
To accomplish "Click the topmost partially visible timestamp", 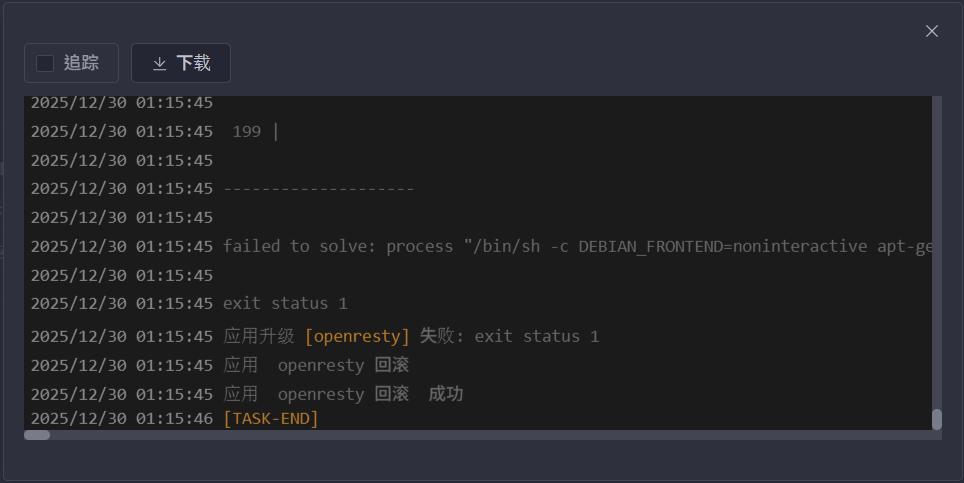I will point(121,102).
